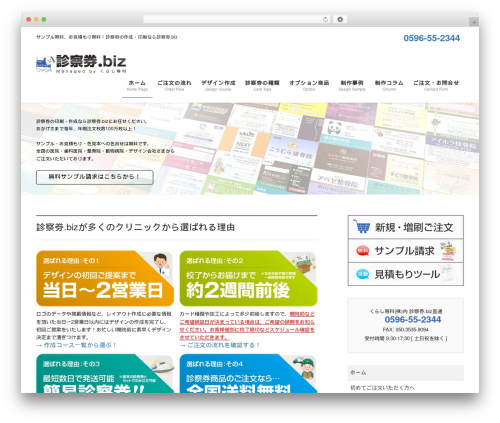Open the デザイン作成 menu item
This screenshot has height=423, width=500.
pyautogui.click(x=218, y=85)
